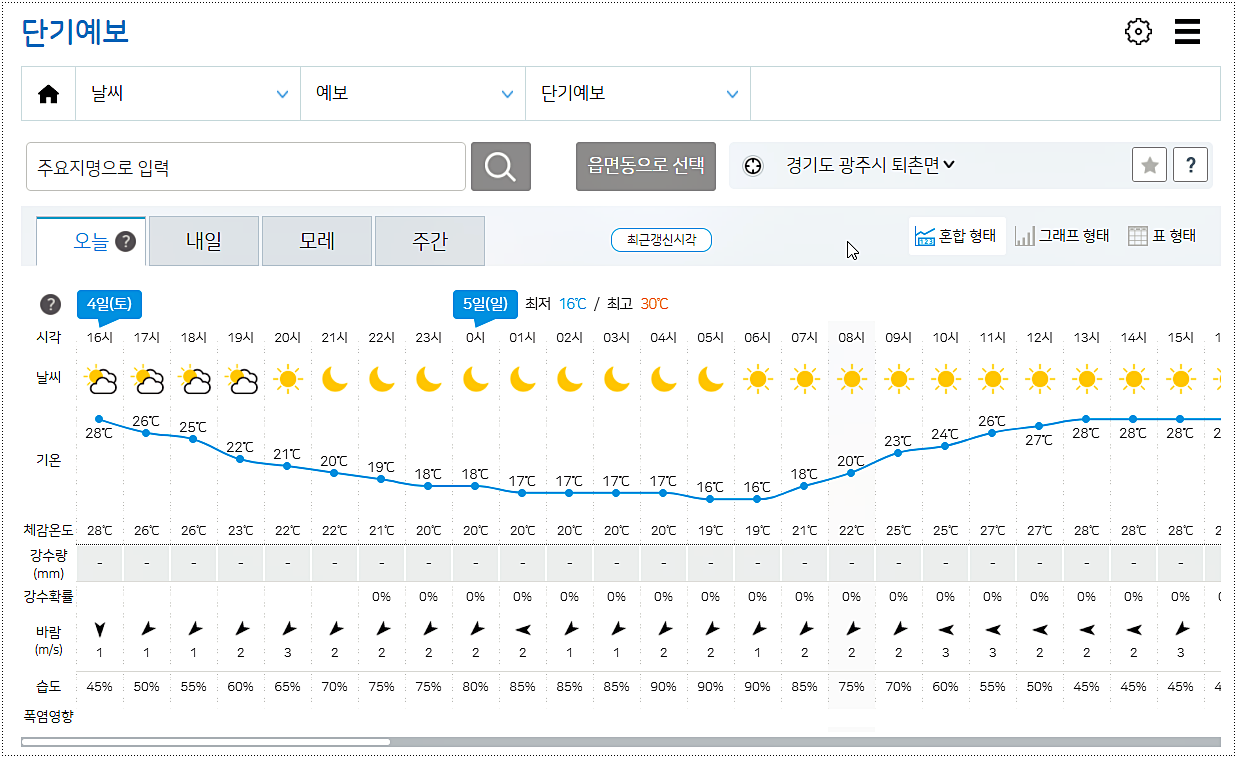Click sun icon at 08시
The image size is (1237, 758).
pos(852,379)
